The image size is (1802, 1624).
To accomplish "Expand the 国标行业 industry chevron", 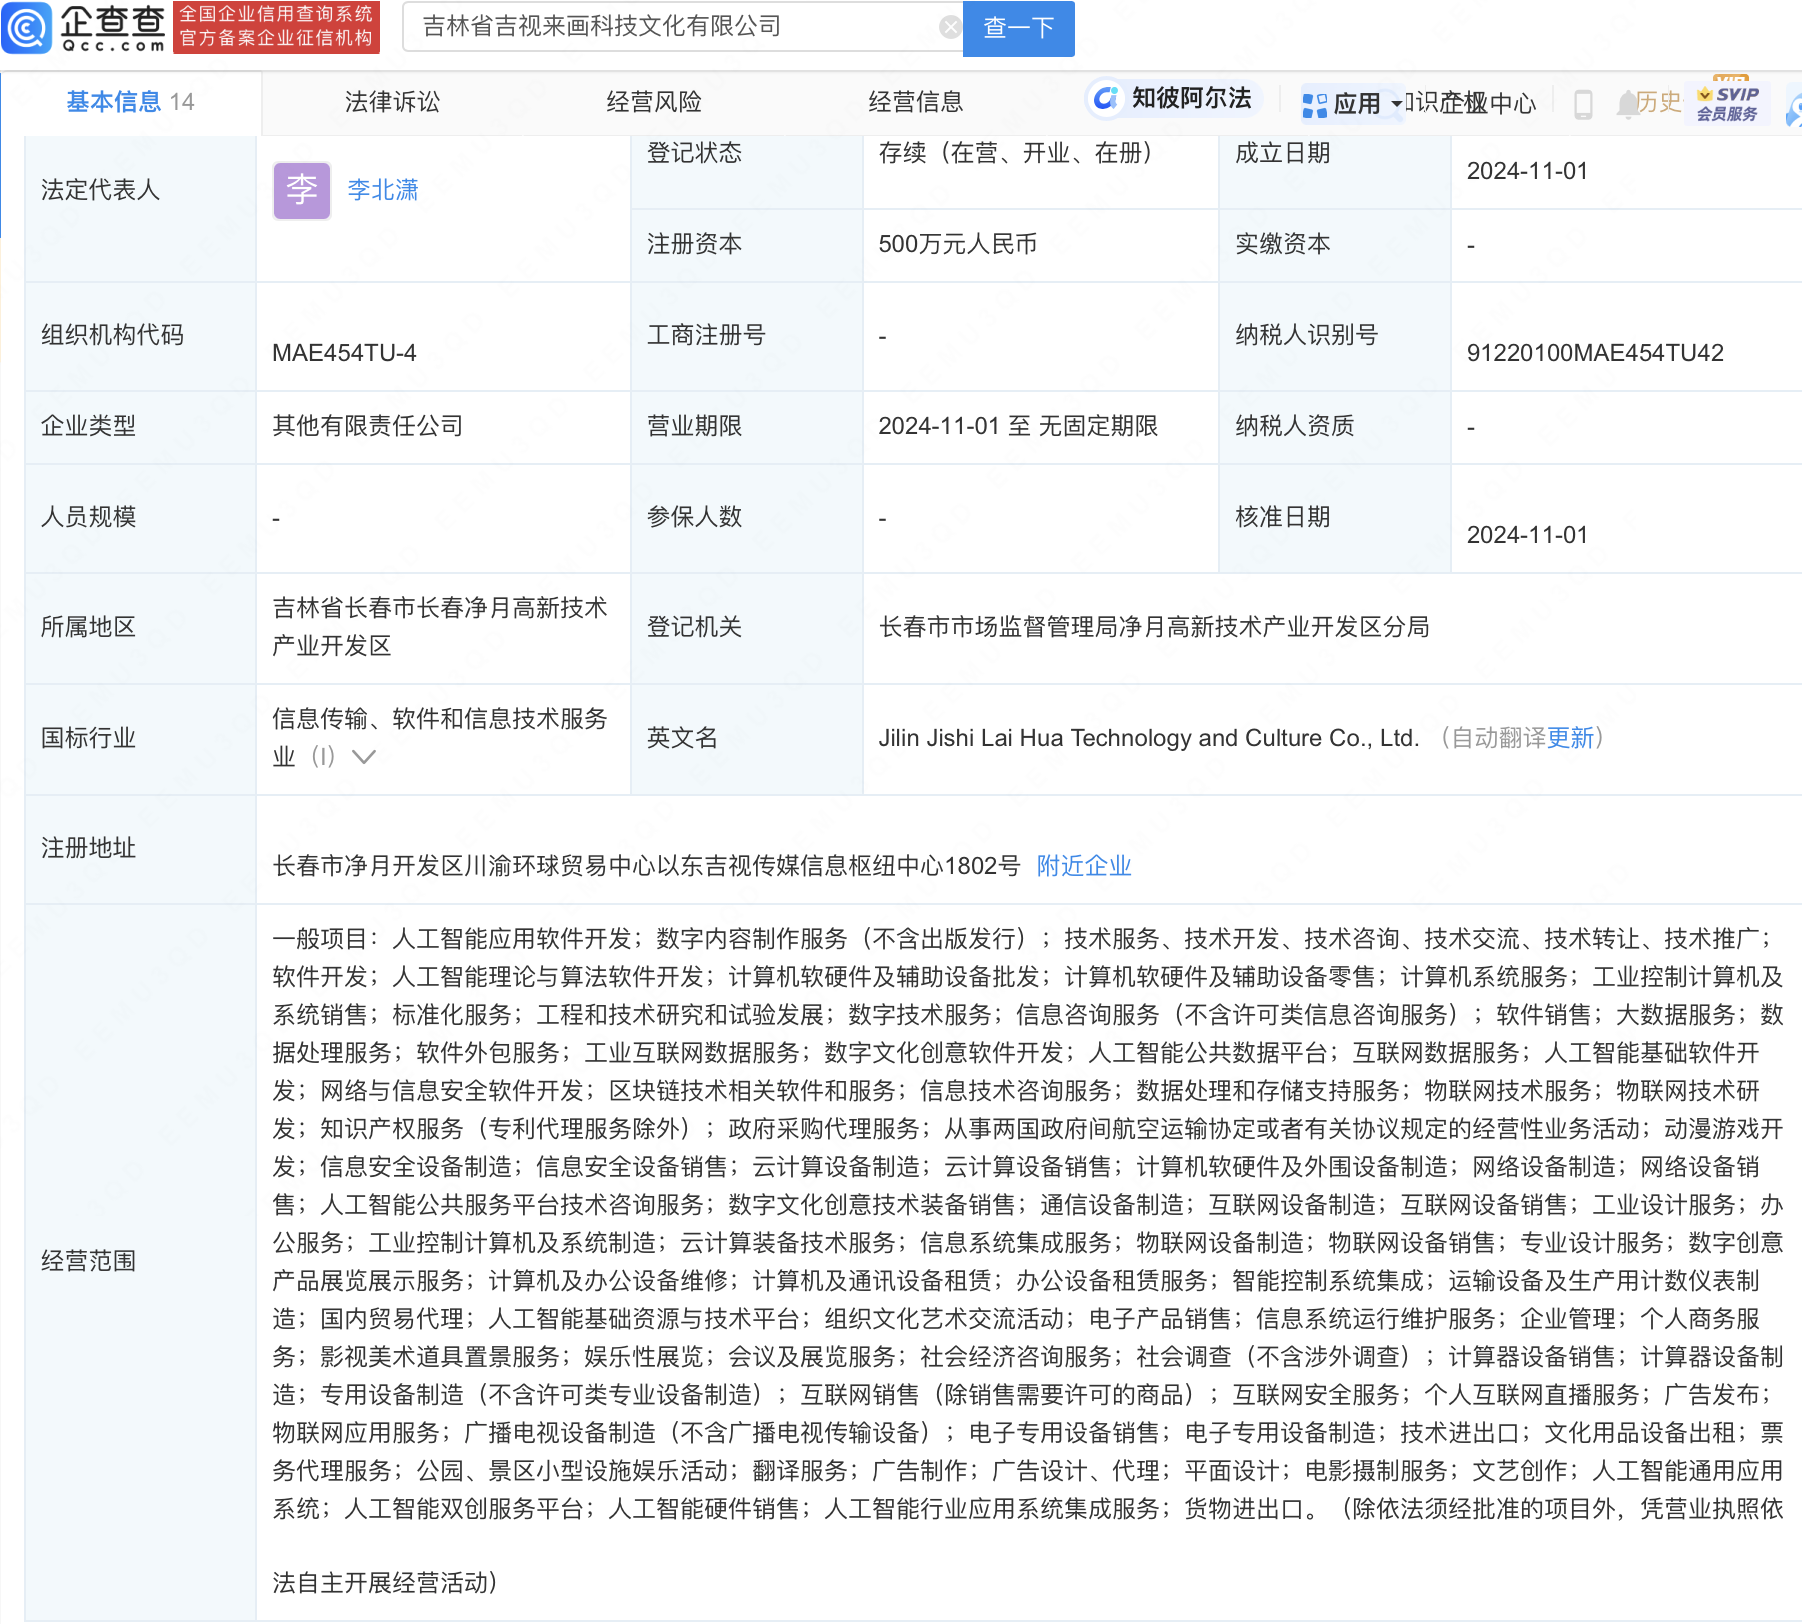I will [x=364, y=757].
